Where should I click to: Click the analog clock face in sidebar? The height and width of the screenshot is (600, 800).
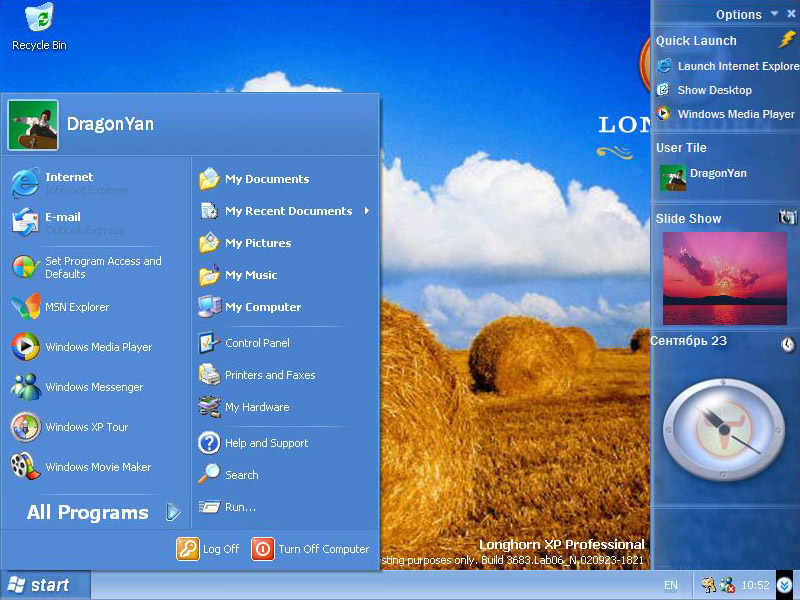click(x=724, y=429)
